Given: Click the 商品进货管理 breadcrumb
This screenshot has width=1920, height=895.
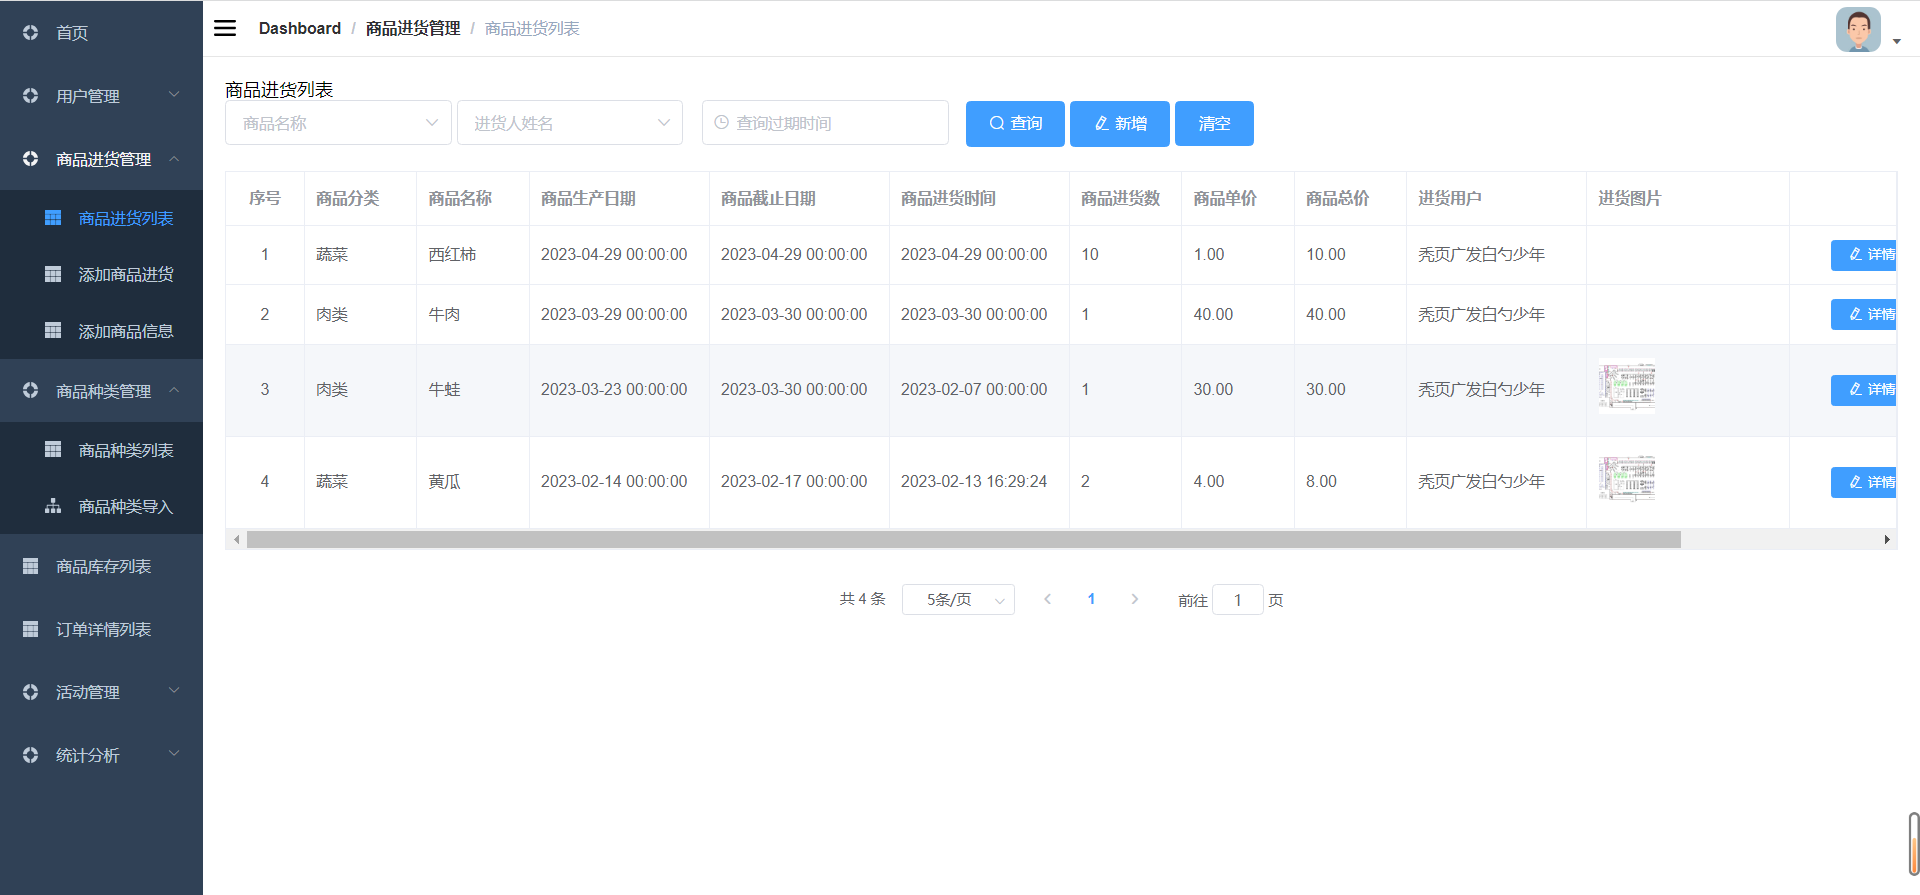Looking at the screenshot, I should point(413,28).
